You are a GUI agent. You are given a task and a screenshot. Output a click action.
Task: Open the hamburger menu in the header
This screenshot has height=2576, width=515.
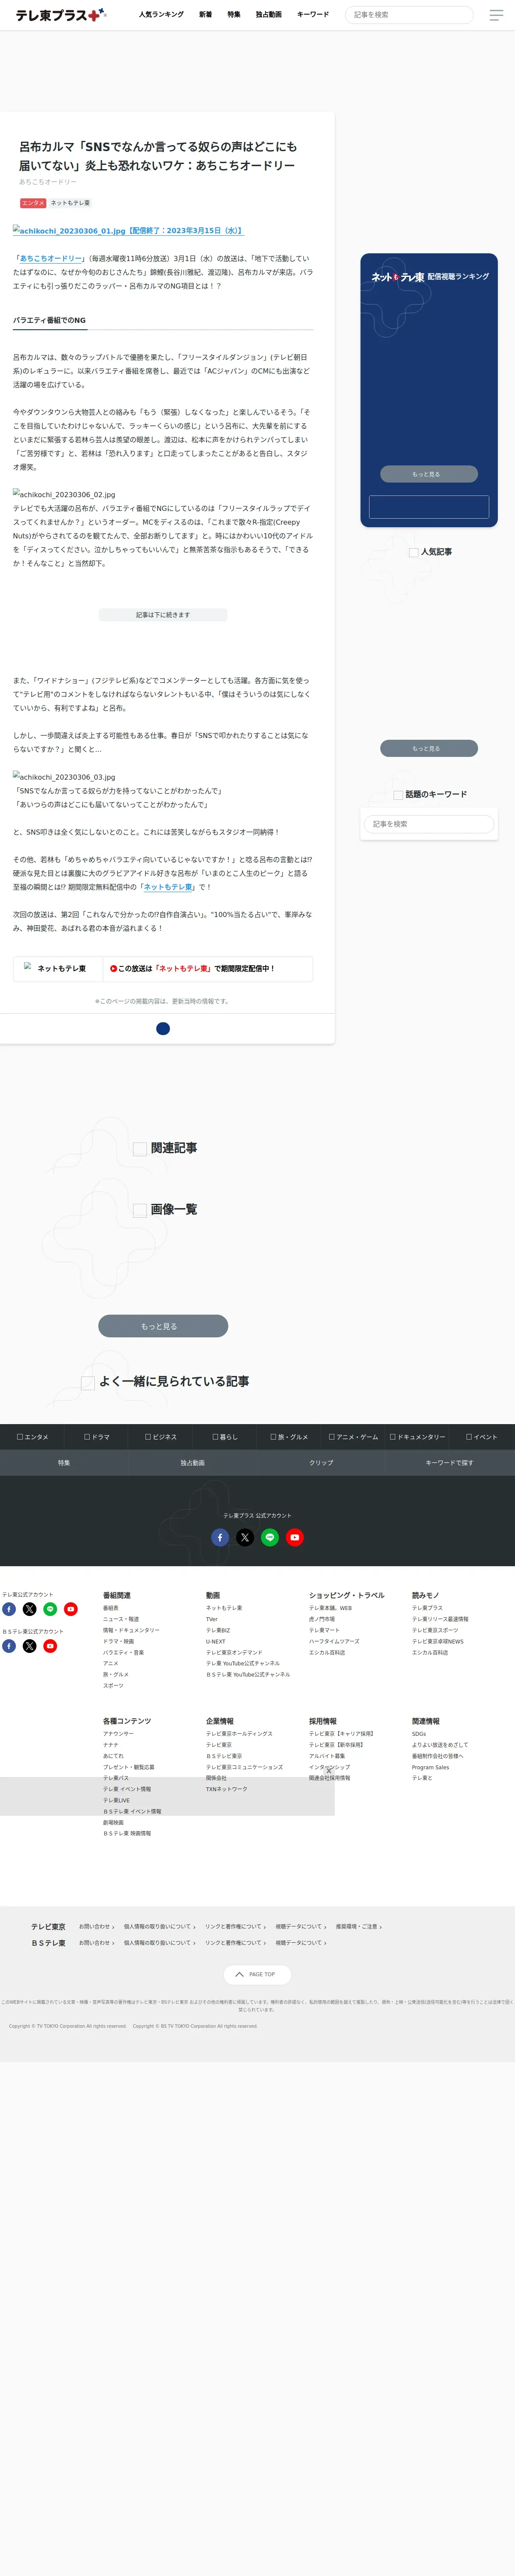pyautogui.click(x=496, y=15)
